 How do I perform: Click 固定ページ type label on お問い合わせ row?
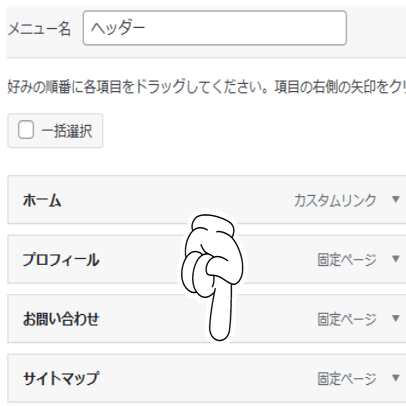pyautogui.click(x=347, y=319)
